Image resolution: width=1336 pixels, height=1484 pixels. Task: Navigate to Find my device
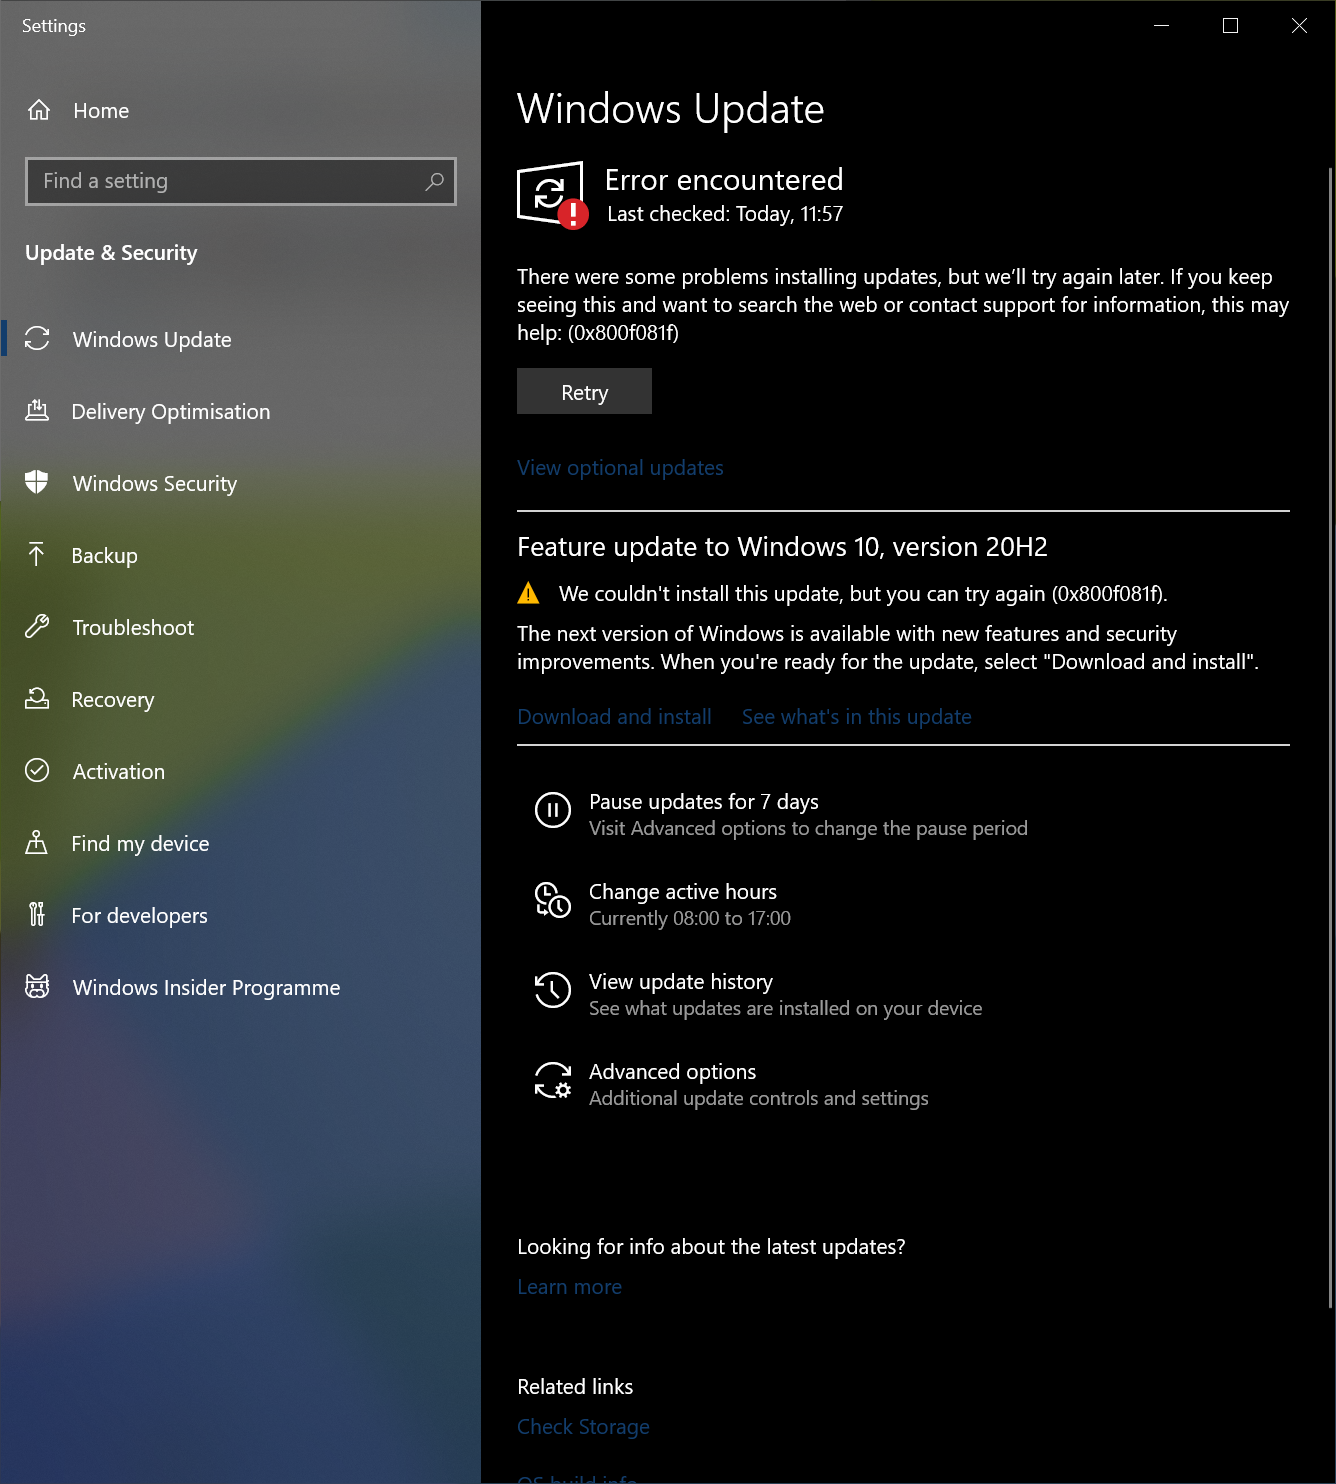[x=240, y=843]
